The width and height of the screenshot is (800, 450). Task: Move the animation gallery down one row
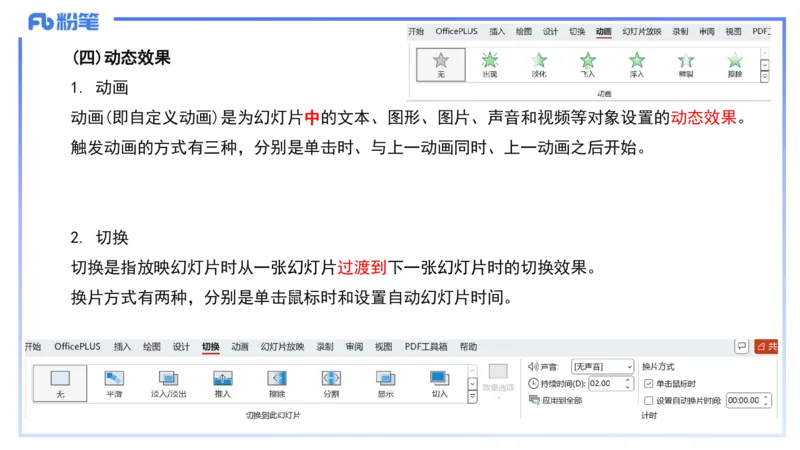(x=764, y=65)
